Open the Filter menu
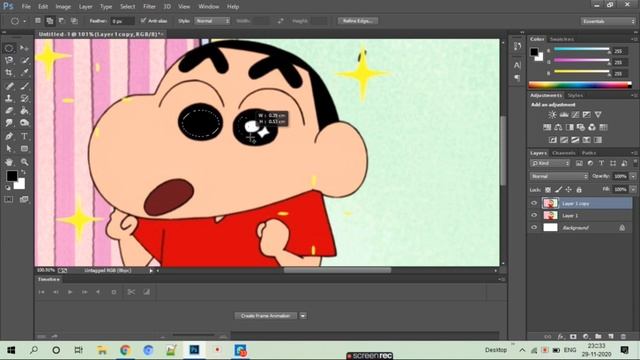The width and height of the screenshot is (640, 360). coord(149,7)
